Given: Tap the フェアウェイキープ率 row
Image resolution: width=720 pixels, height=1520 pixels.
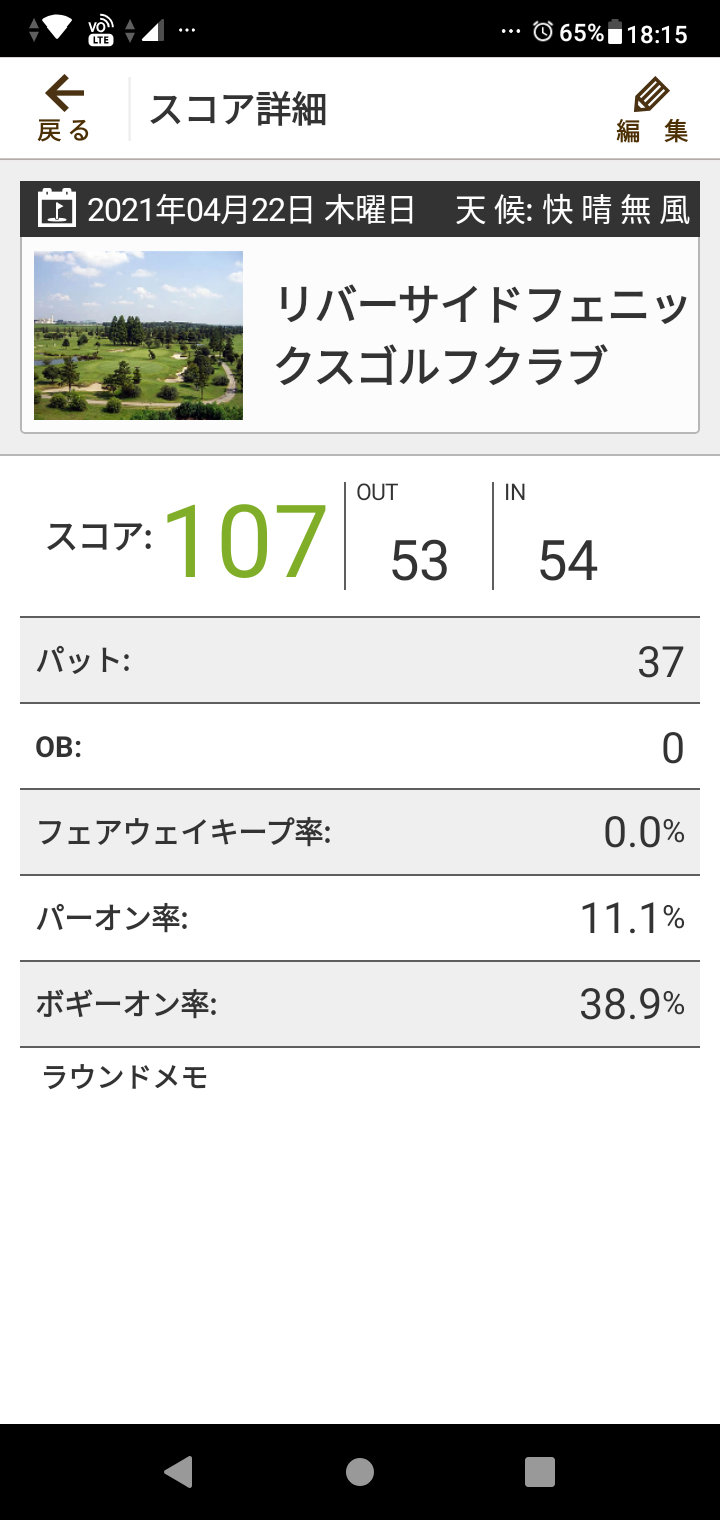Looking at the screenshot, I should coord(360,832).
